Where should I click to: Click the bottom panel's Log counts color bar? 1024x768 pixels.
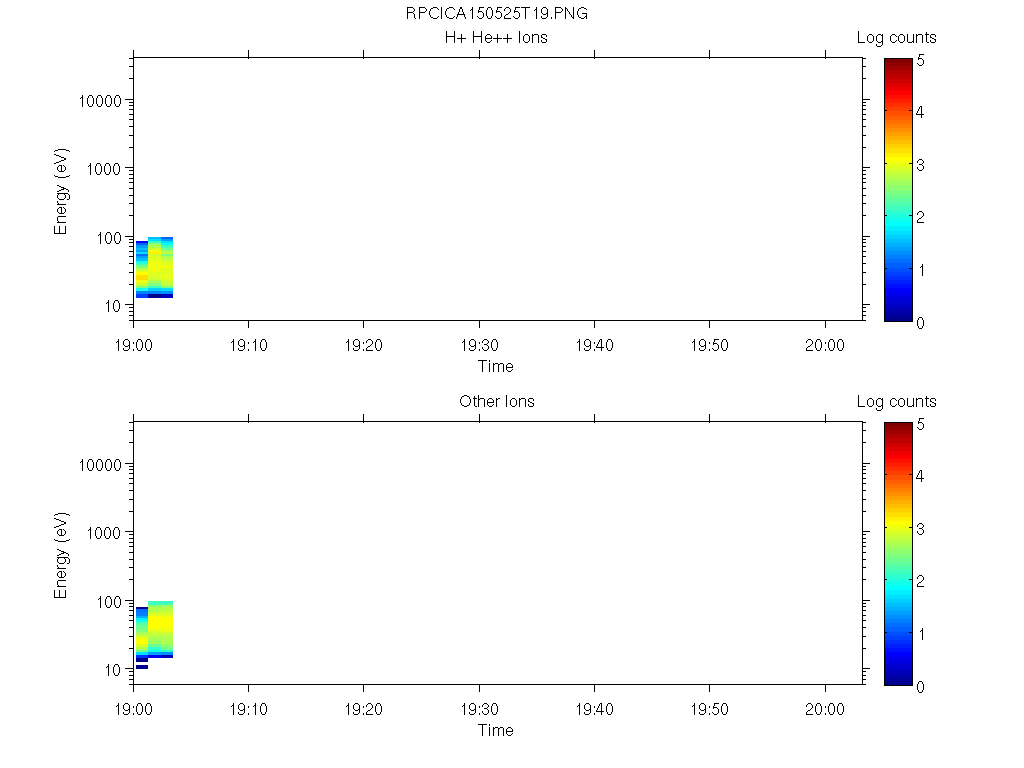tap(898, 554)
